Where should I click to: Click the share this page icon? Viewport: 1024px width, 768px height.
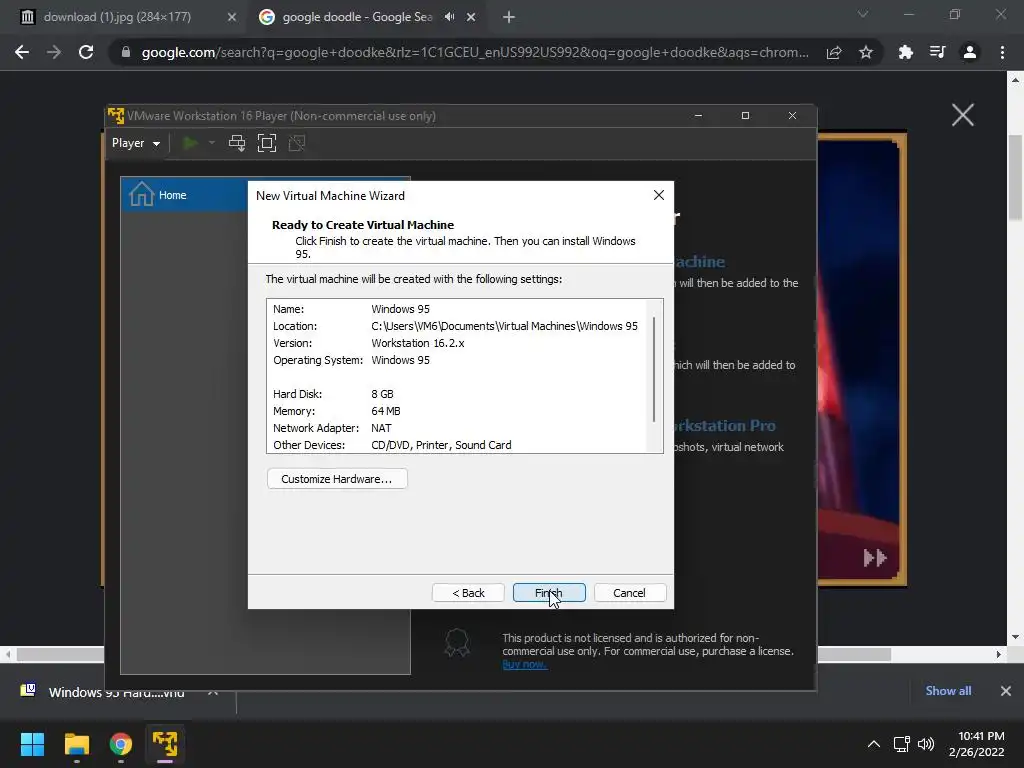834,52
